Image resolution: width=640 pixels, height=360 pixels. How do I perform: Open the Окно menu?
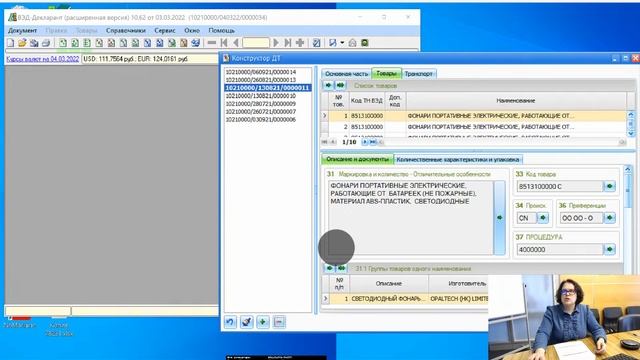(x=192, y=30)
